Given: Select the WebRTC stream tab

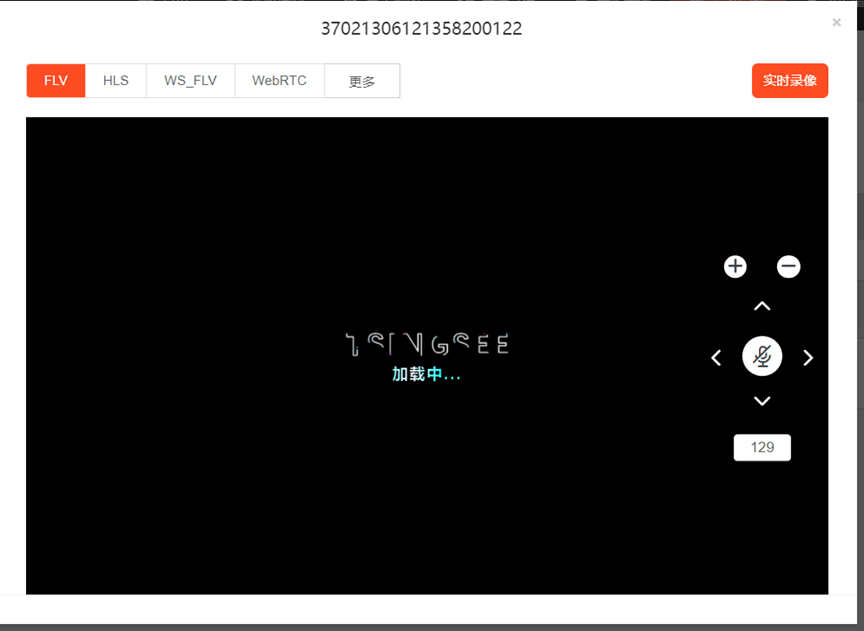Looking at the screenshot, I should point(279,81).
